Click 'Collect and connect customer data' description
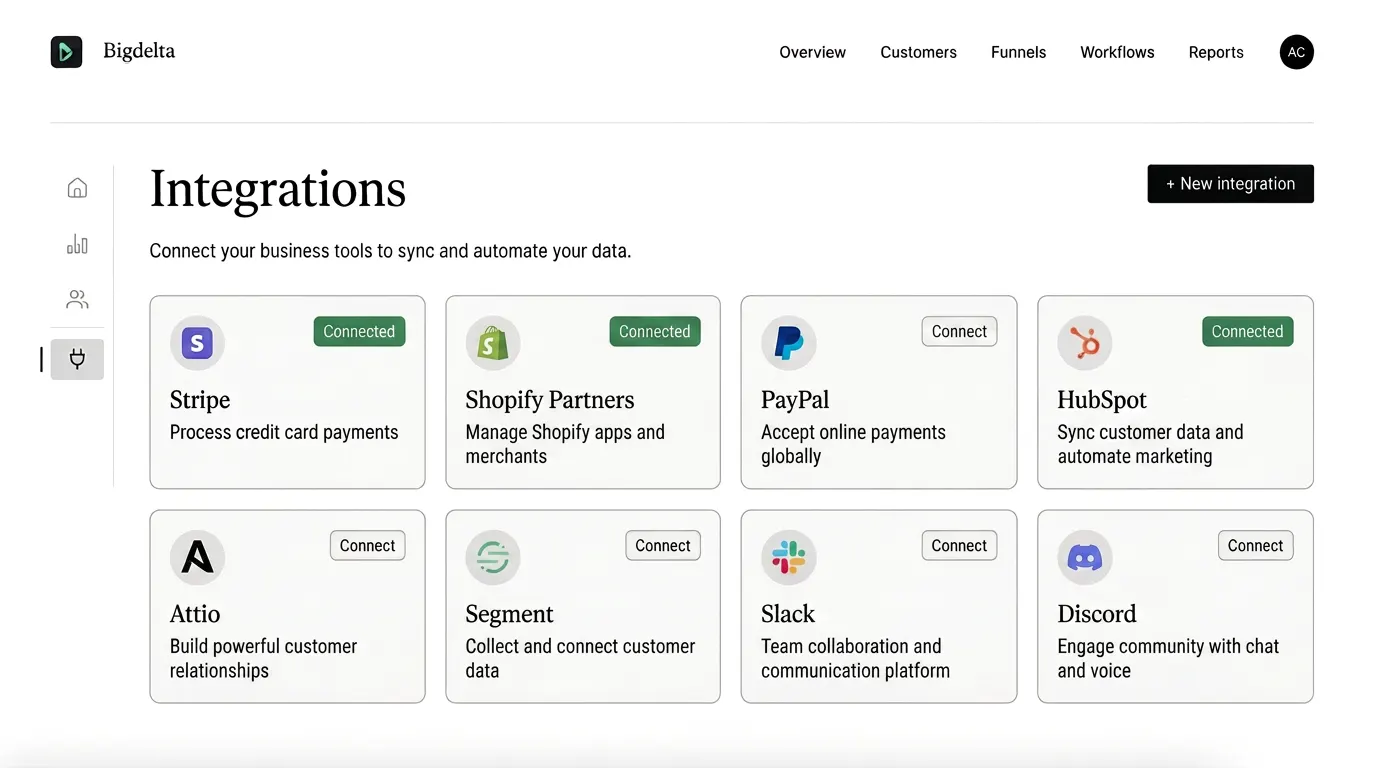The width and height of the screenshot is (1376, 768). click(580, 658)
